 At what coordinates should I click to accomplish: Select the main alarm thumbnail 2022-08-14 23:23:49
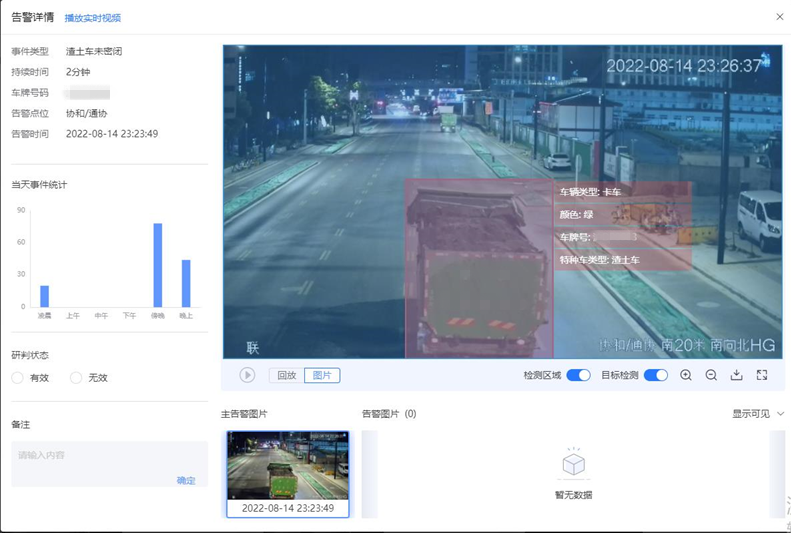(x=288, y=474)
